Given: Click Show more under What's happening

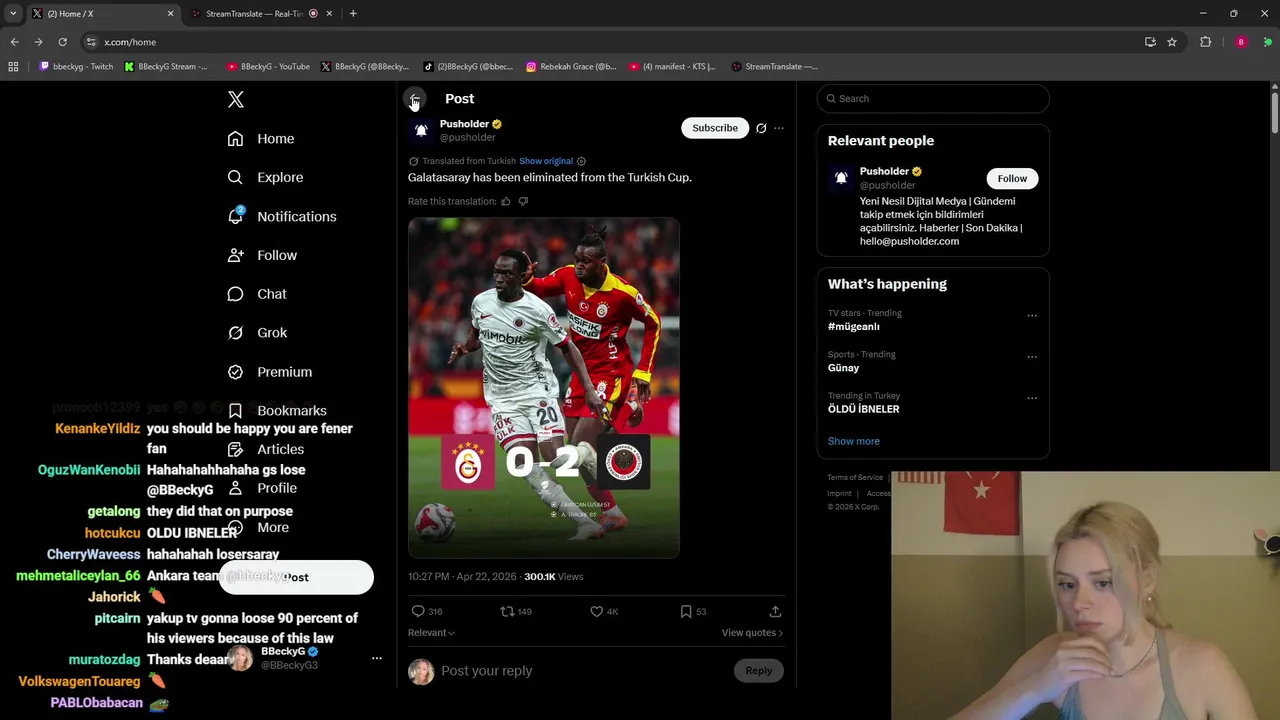Looking at the screenshot, I should 854,441.
